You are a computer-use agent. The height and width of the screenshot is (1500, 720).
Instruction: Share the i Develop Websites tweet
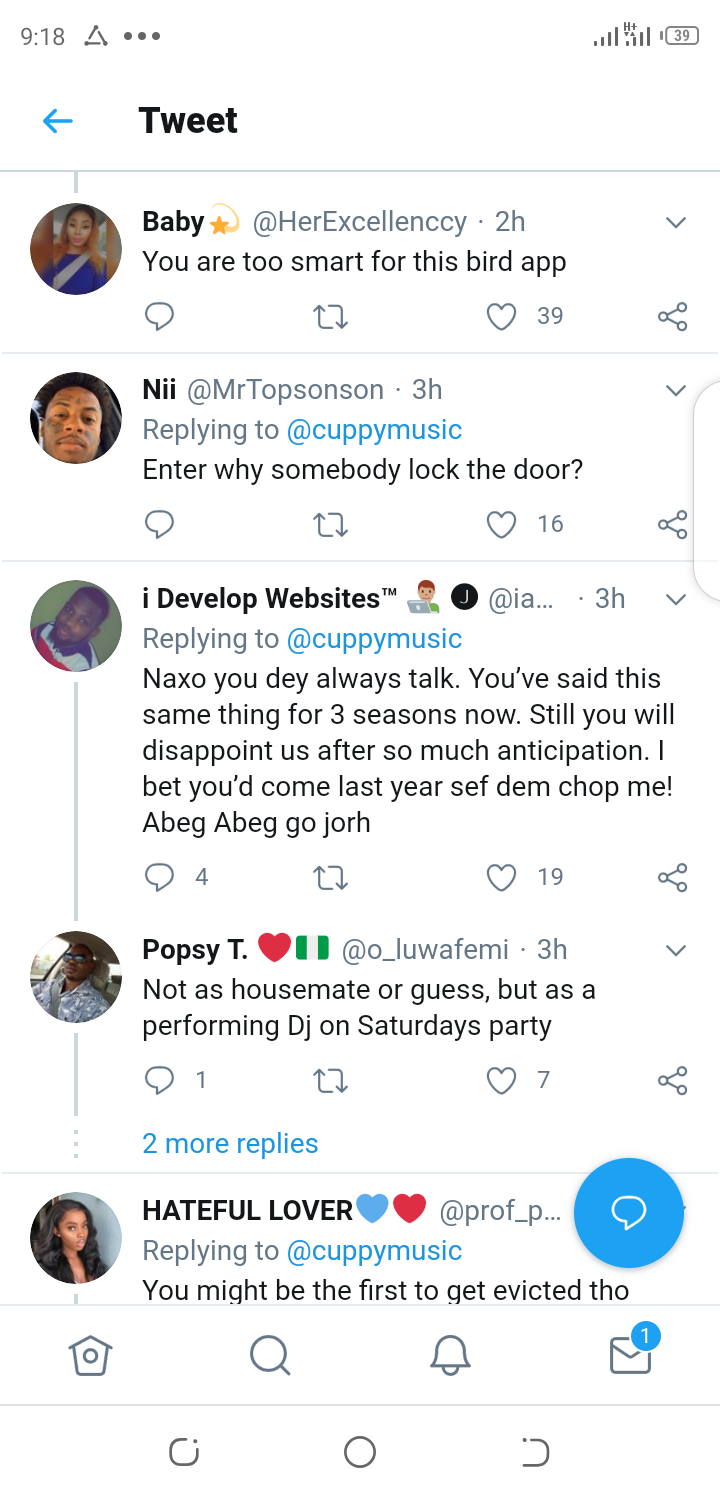(x=673, y=878)
